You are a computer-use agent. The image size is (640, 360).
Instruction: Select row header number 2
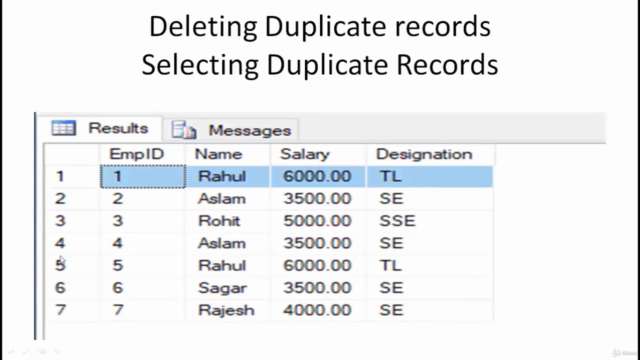coord(72,199)
